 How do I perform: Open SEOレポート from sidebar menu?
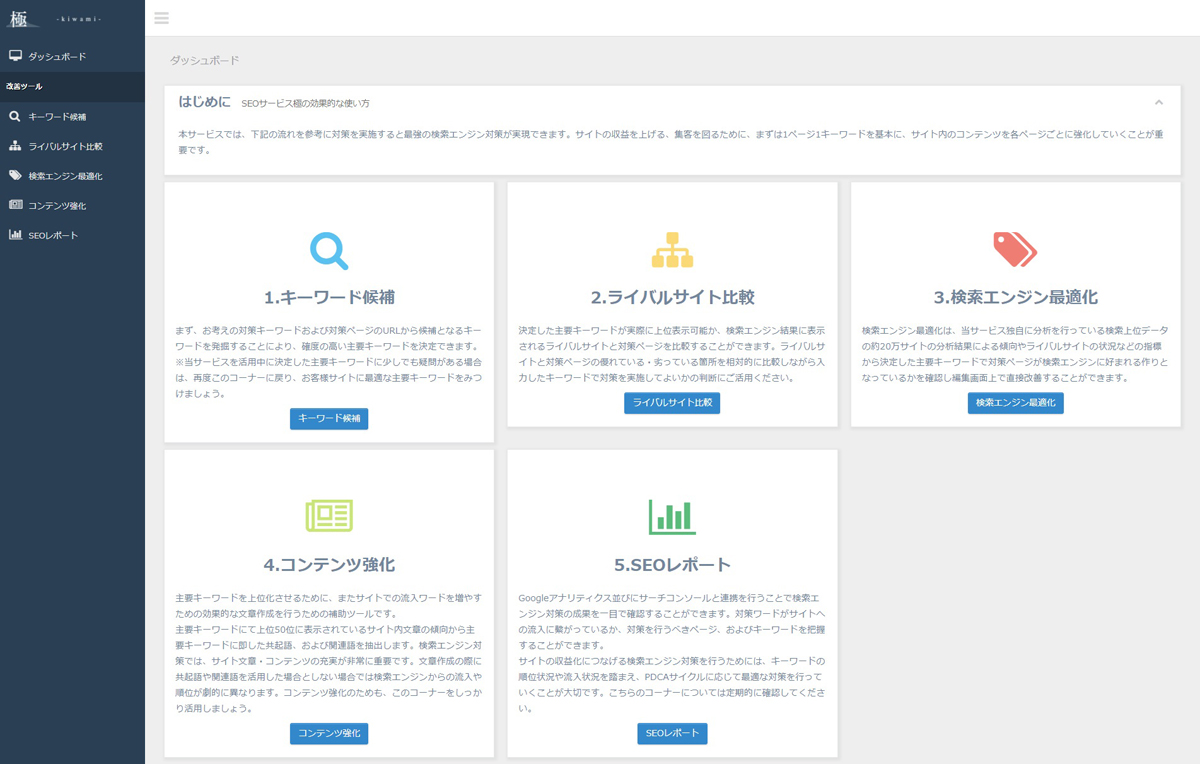click(x=53, y=236)
